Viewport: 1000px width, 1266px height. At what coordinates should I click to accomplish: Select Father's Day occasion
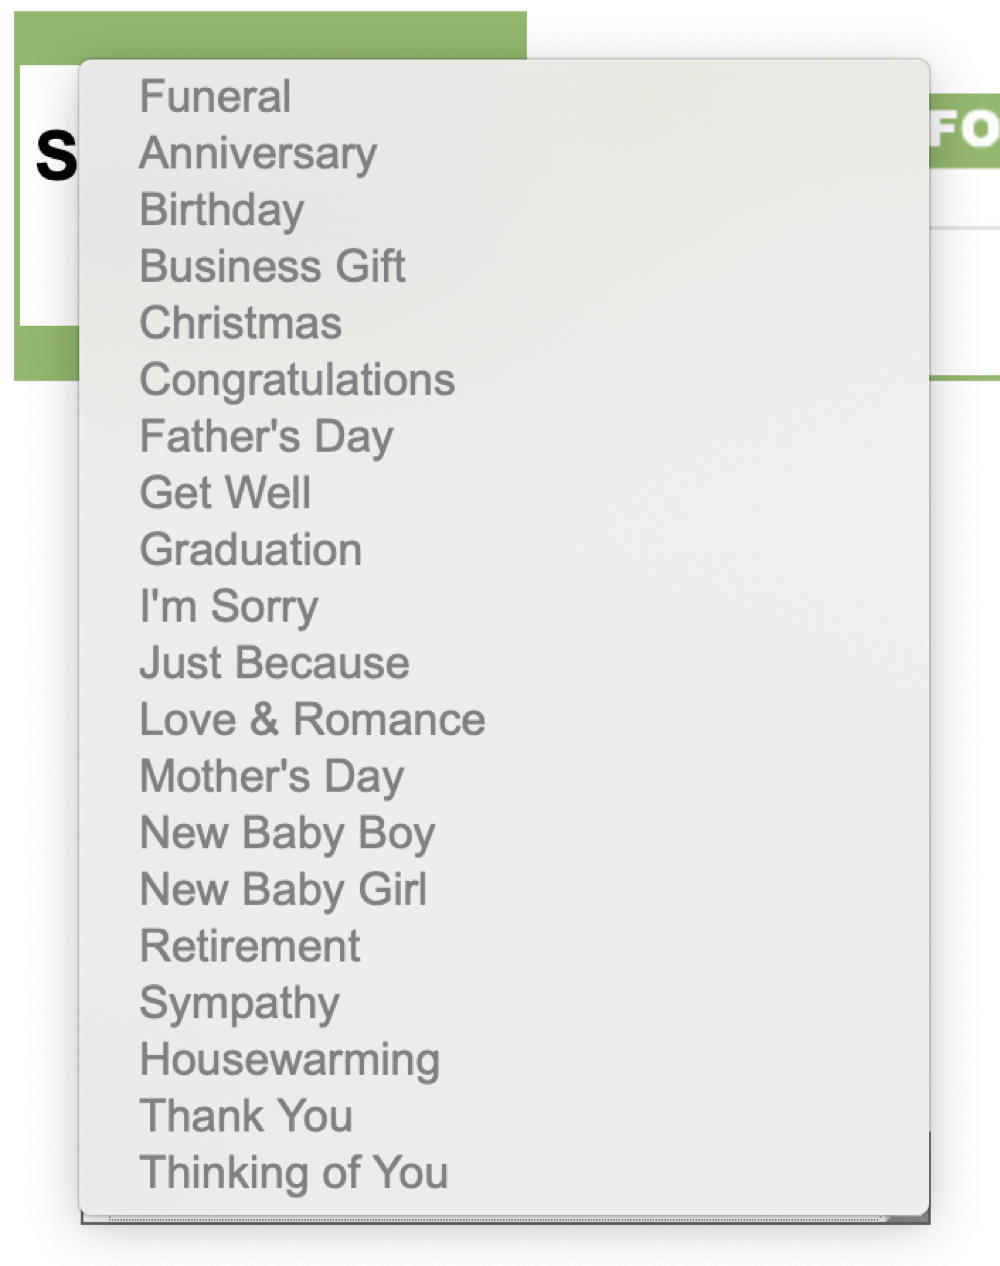point(267,437)
